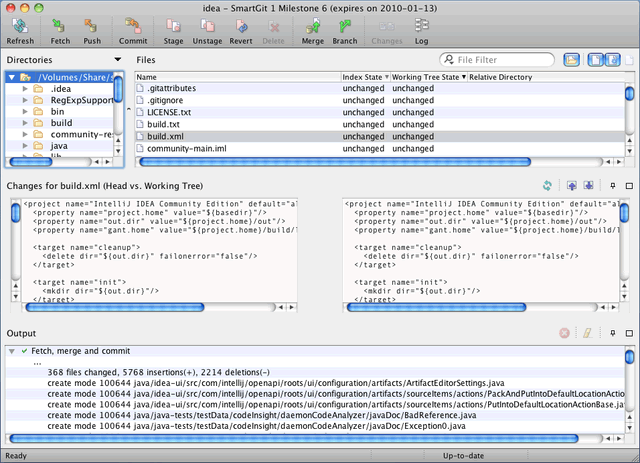
Task: Collapse the Fetch, merge and commit output
Action: (11, 352)
